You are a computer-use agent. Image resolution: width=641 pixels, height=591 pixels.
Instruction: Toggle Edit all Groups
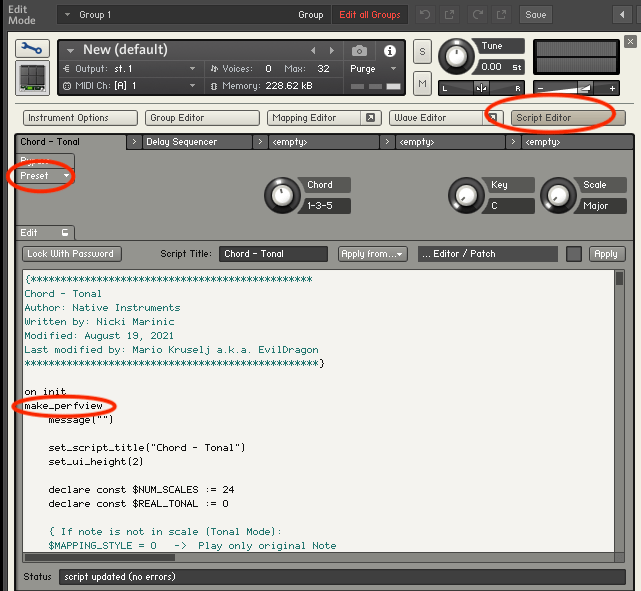[x=369, y=15]
